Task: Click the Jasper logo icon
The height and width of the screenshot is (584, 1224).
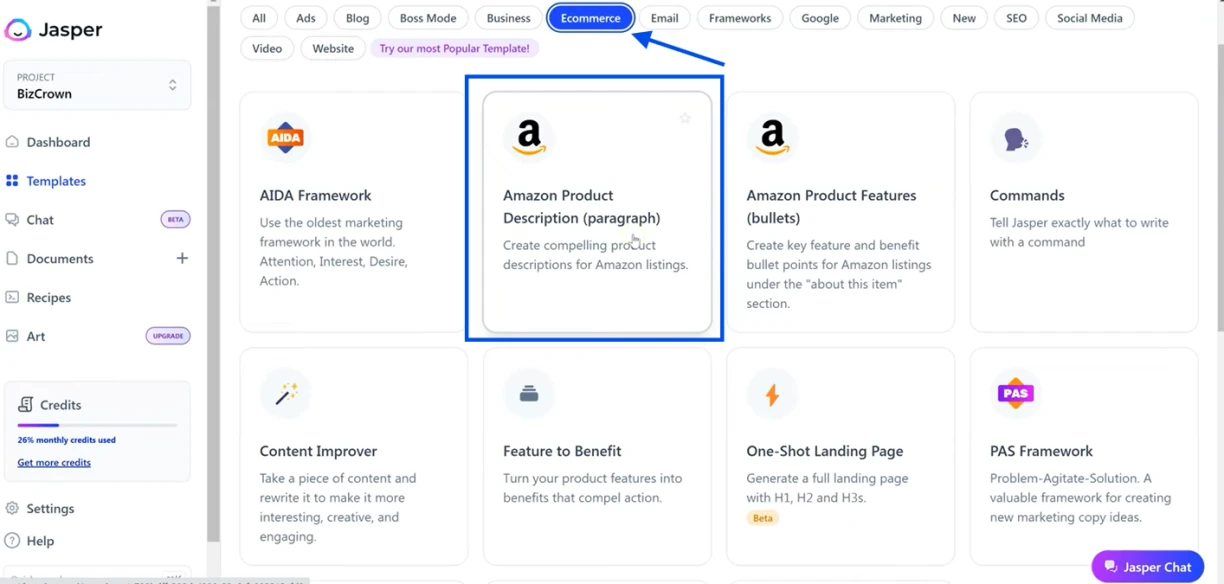Action: click(18, 30)
